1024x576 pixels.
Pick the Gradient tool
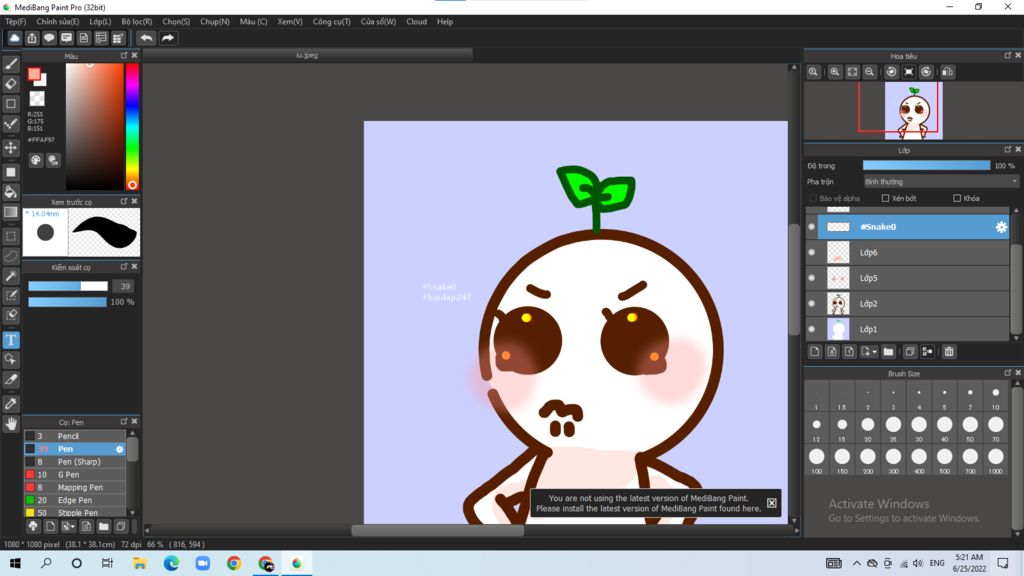11,212
